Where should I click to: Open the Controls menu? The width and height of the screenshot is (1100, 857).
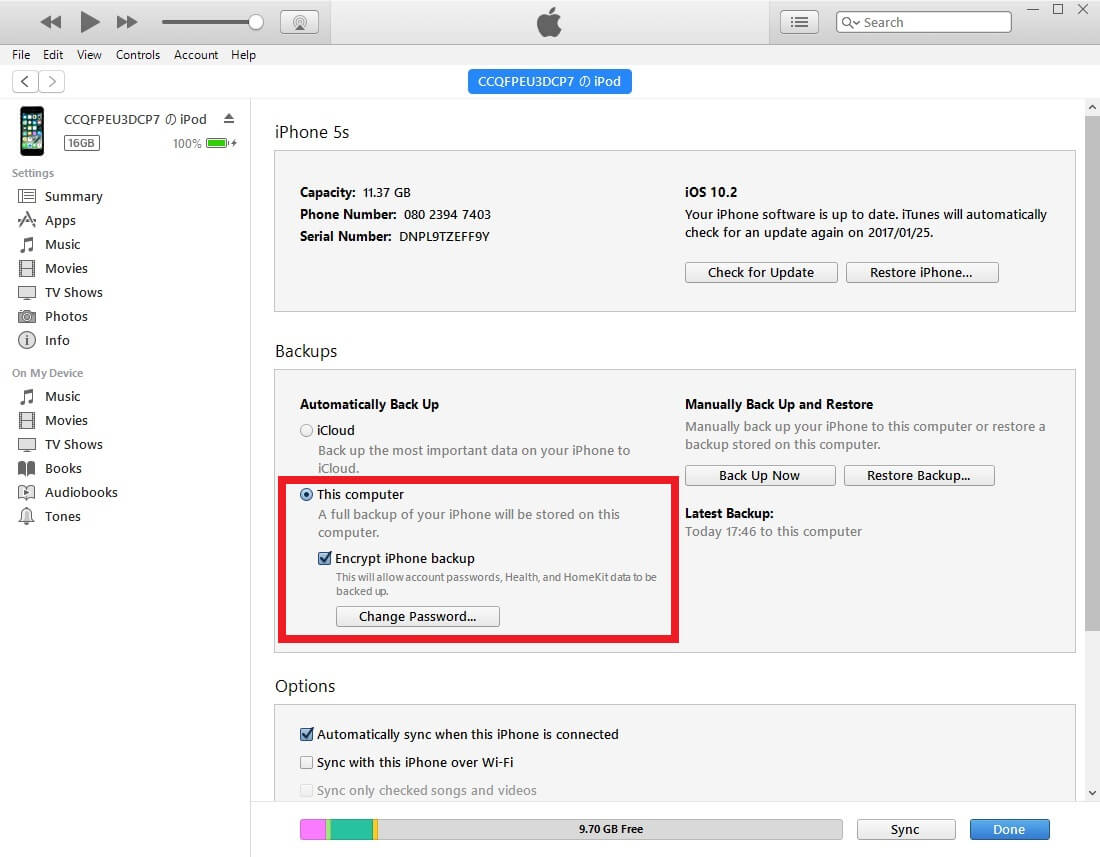[x=138, y=55]
